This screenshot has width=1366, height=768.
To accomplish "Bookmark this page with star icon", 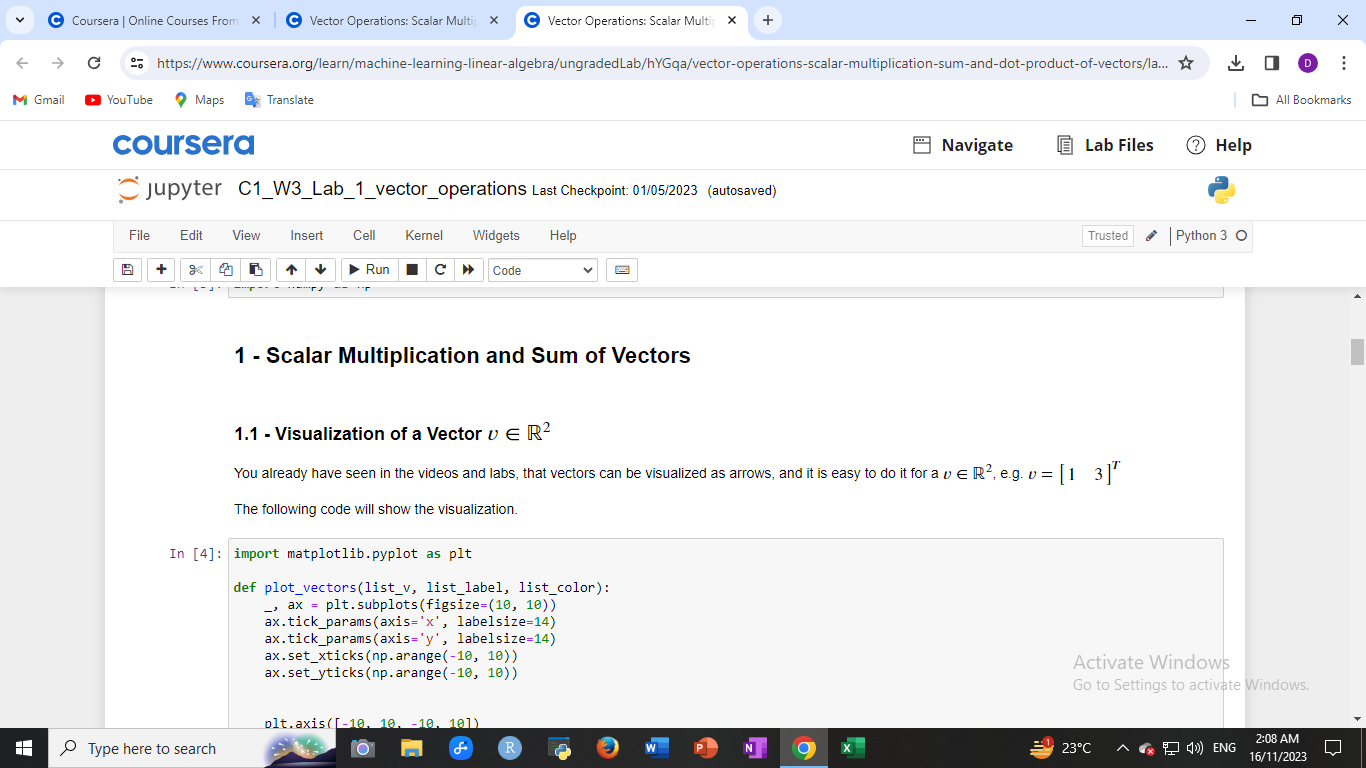I will [1186, 63].
